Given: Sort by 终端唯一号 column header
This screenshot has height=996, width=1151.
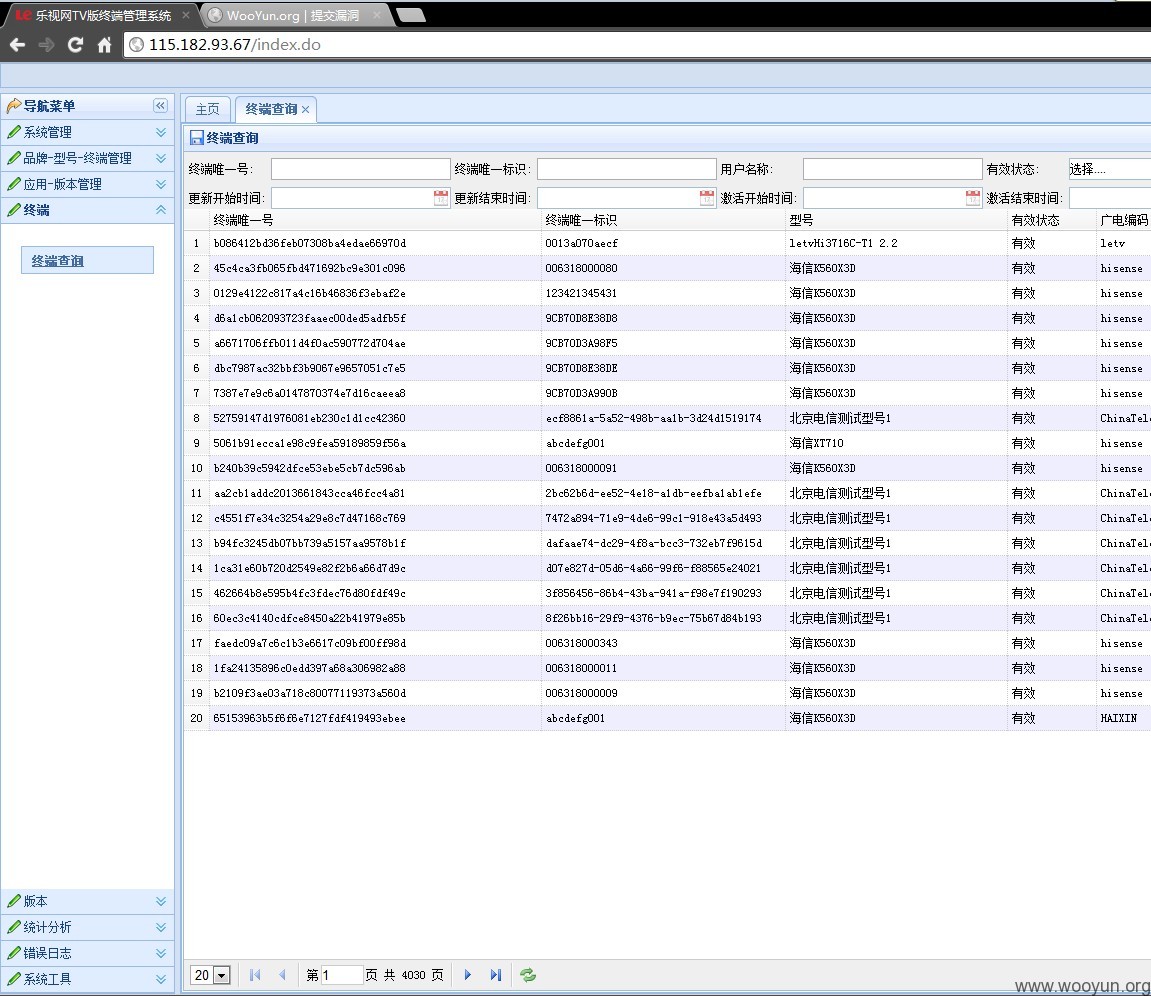Looking at the screenshot, I should click(x=375, y=219).
